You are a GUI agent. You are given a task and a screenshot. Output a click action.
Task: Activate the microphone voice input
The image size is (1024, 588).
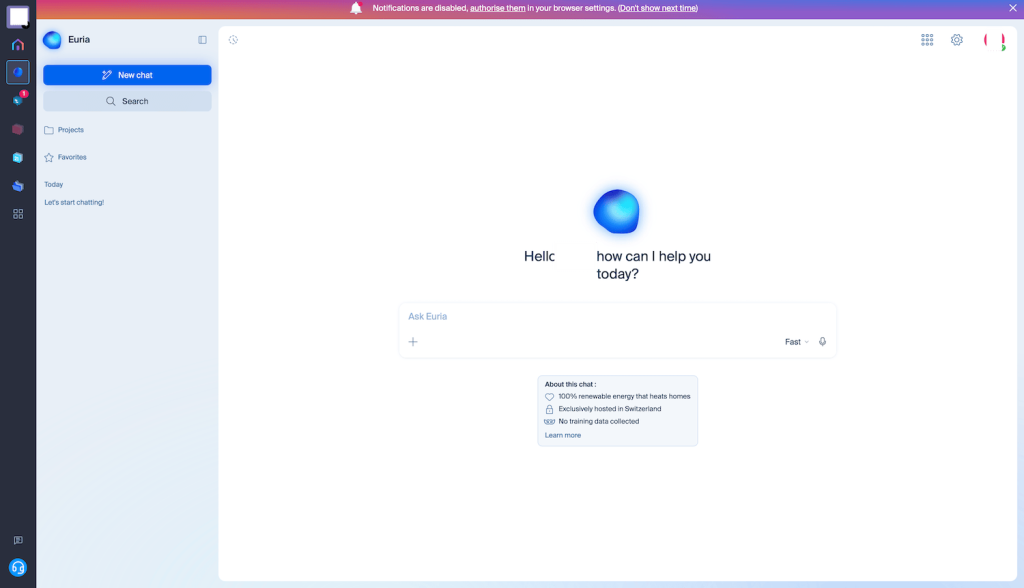[x=822, y=342]
